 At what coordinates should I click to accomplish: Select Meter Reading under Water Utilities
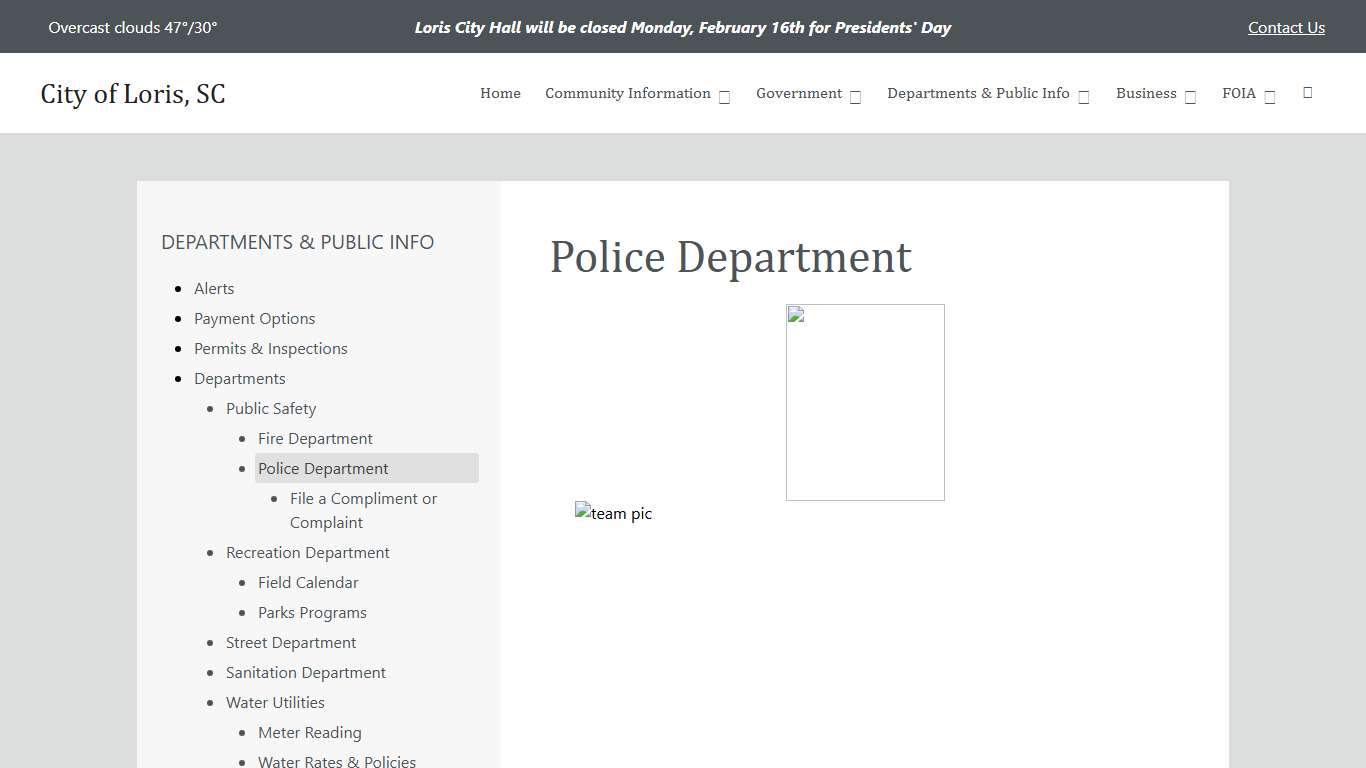coord(310,732)
